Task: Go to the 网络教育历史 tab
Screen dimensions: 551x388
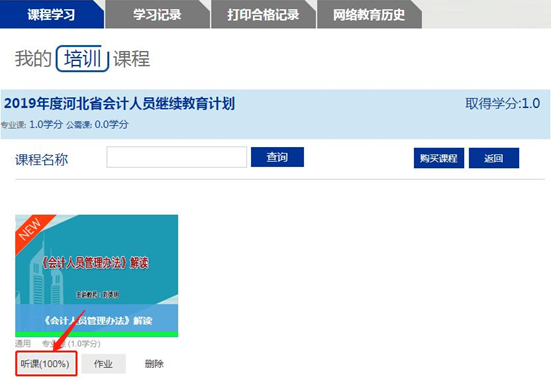Action: point(369,14)
